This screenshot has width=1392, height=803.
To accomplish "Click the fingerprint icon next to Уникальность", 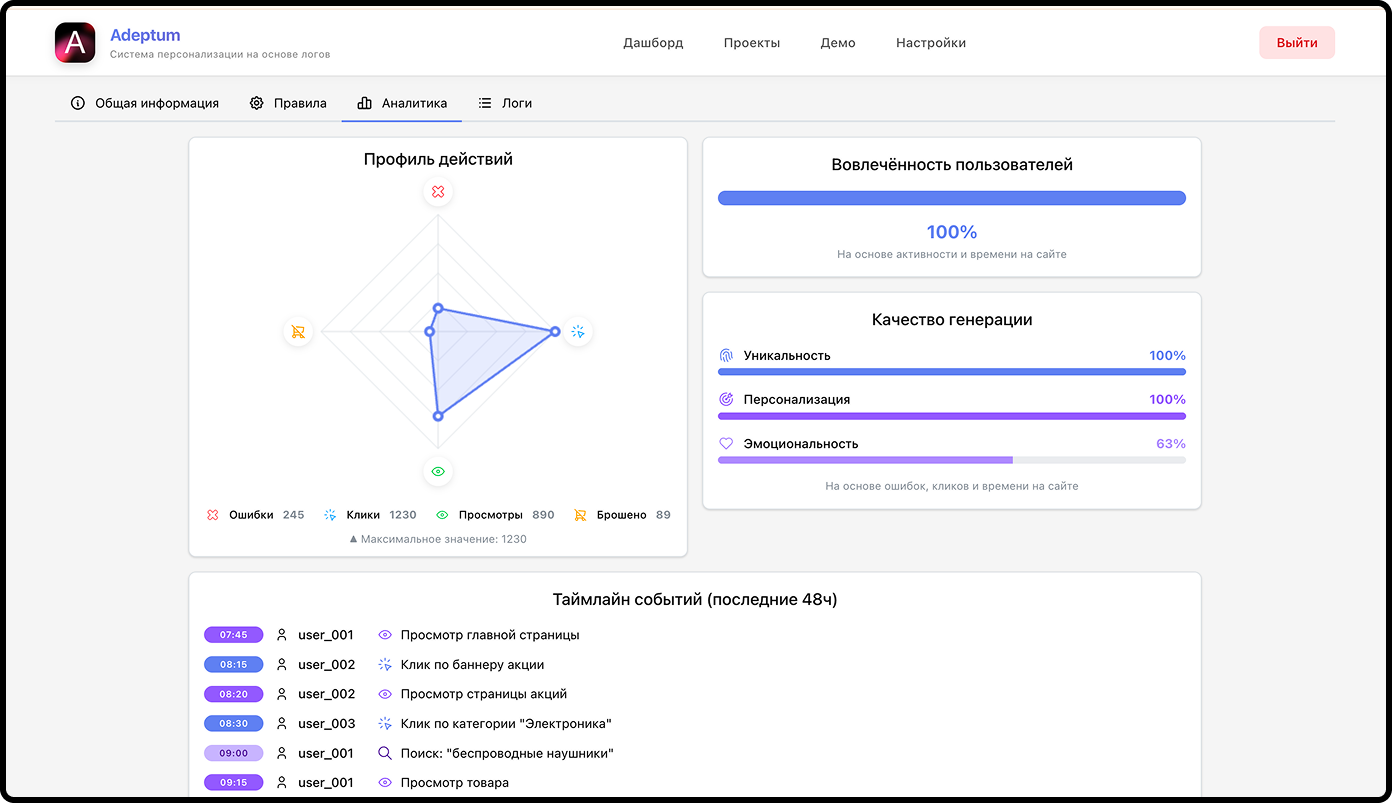I will (726, 356).
